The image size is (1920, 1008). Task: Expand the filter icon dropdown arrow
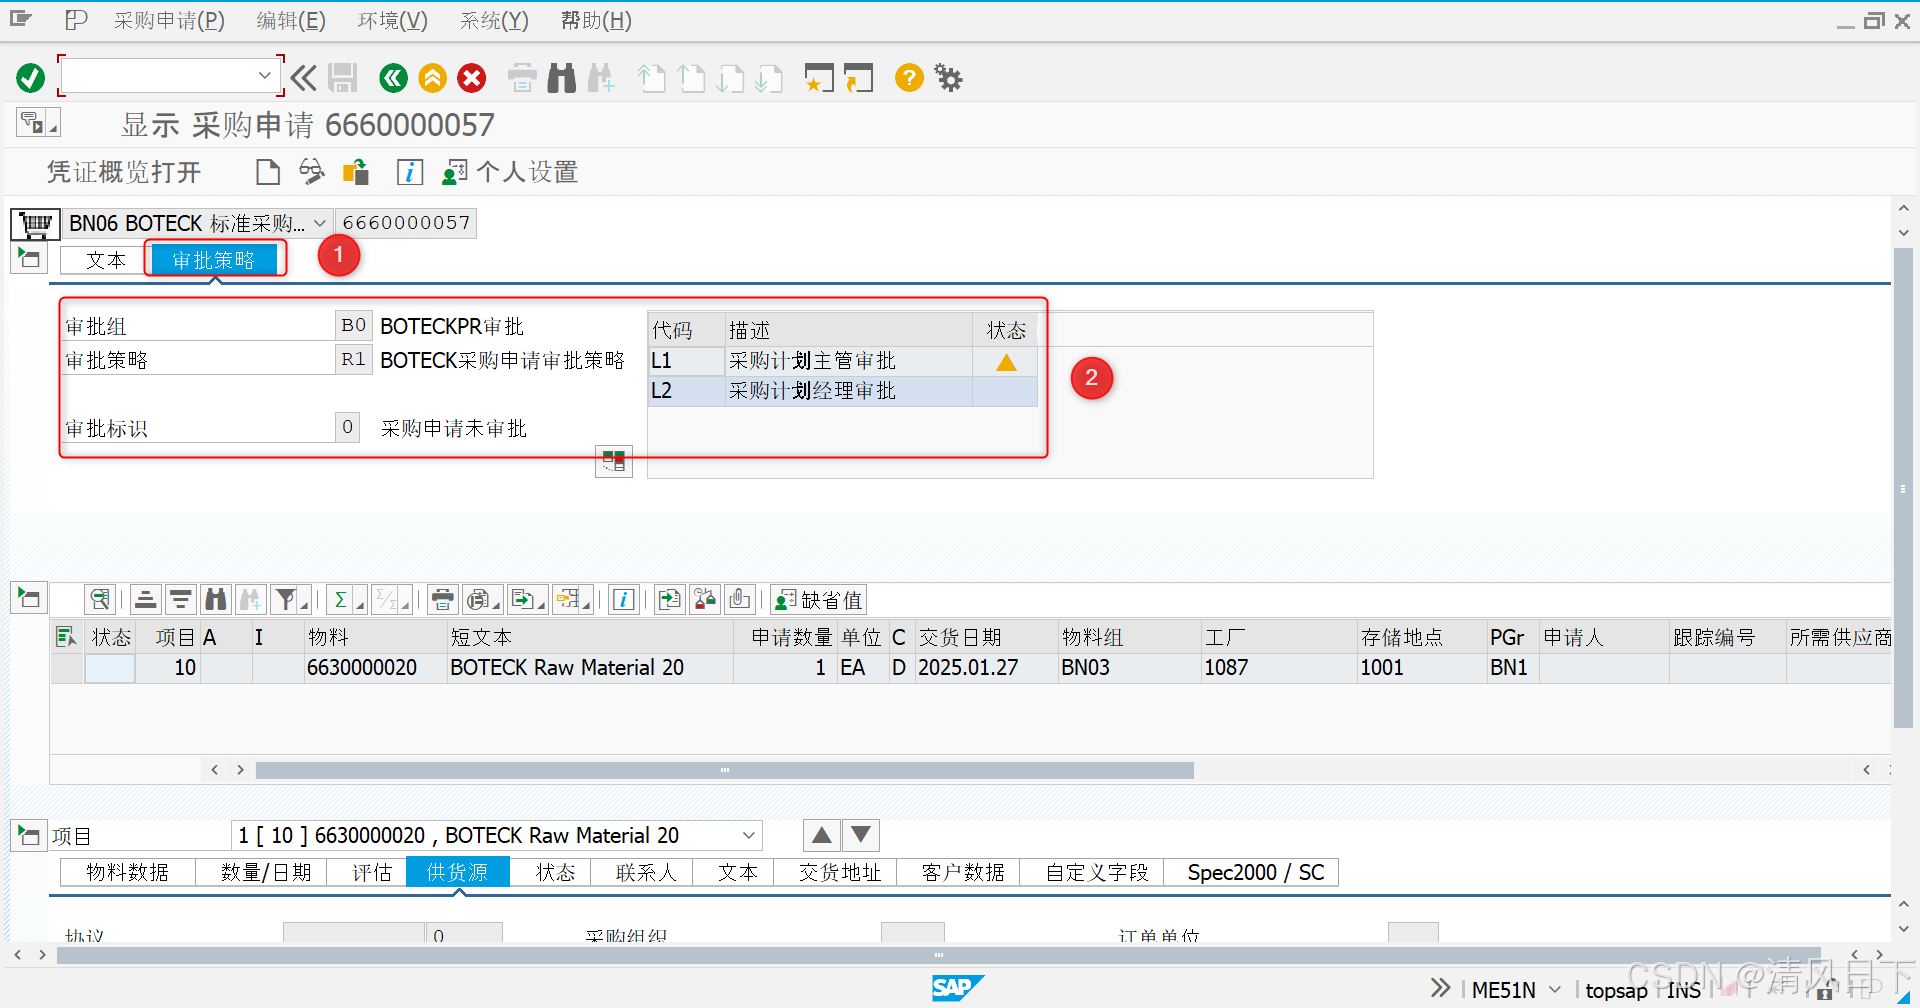[x=304, y=605]
